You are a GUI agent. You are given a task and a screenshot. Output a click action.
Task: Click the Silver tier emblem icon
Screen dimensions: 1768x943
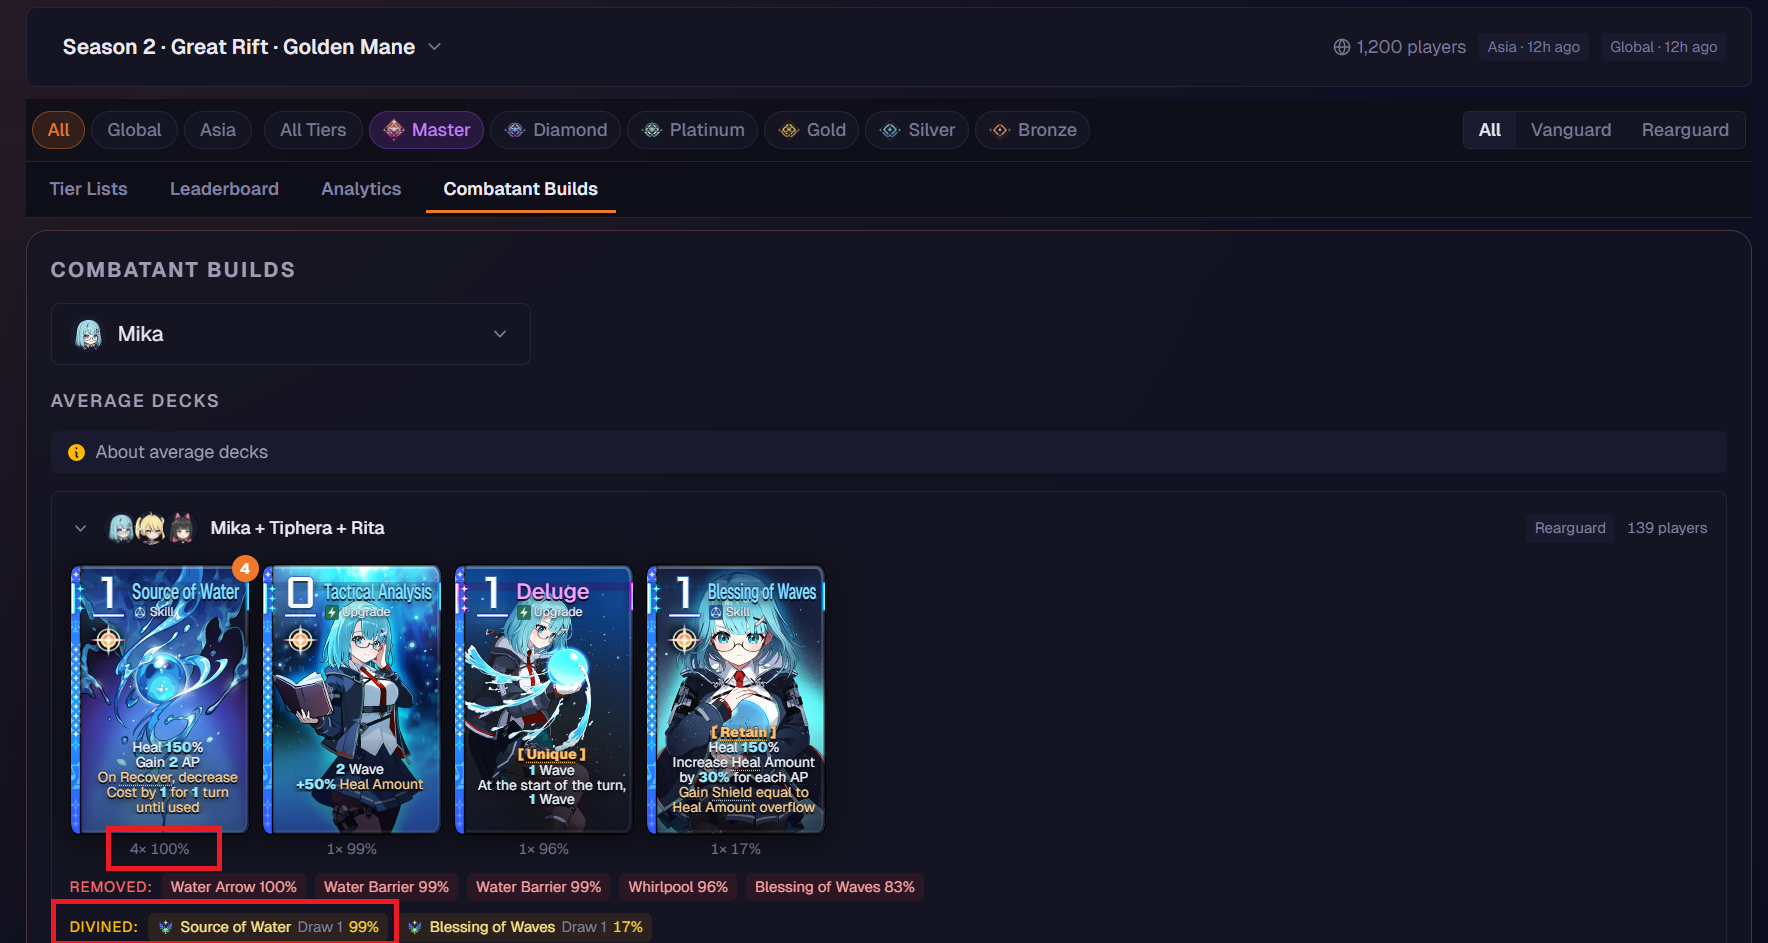890,130
